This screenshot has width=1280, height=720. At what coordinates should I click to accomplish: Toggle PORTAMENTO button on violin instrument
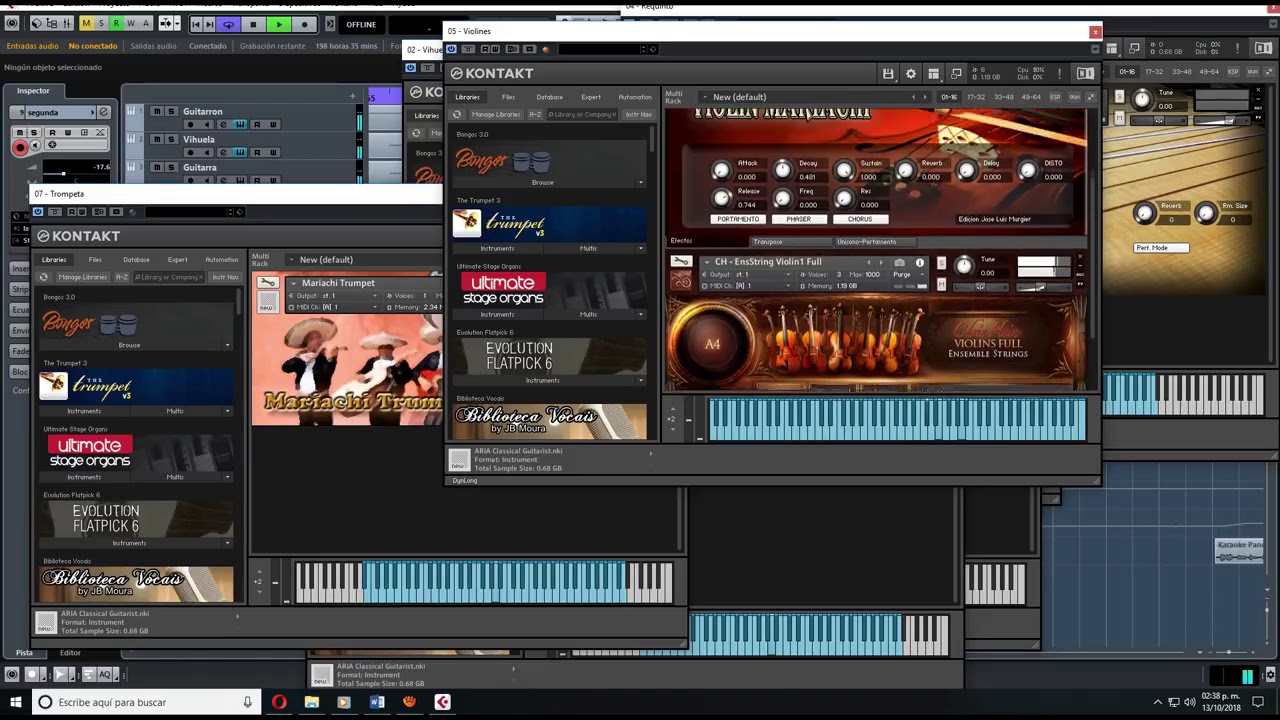point(737,219)
